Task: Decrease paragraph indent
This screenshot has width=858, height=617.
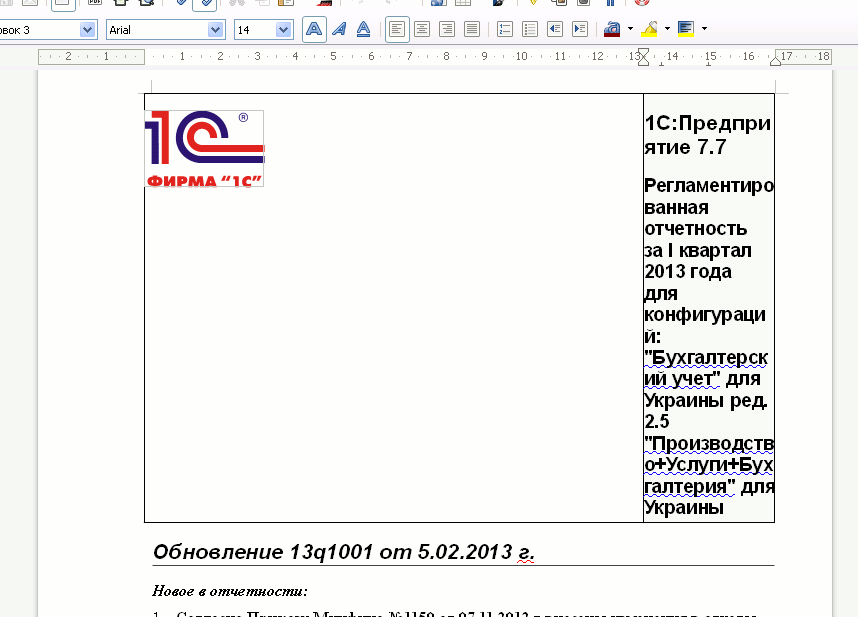Action: 555,30
